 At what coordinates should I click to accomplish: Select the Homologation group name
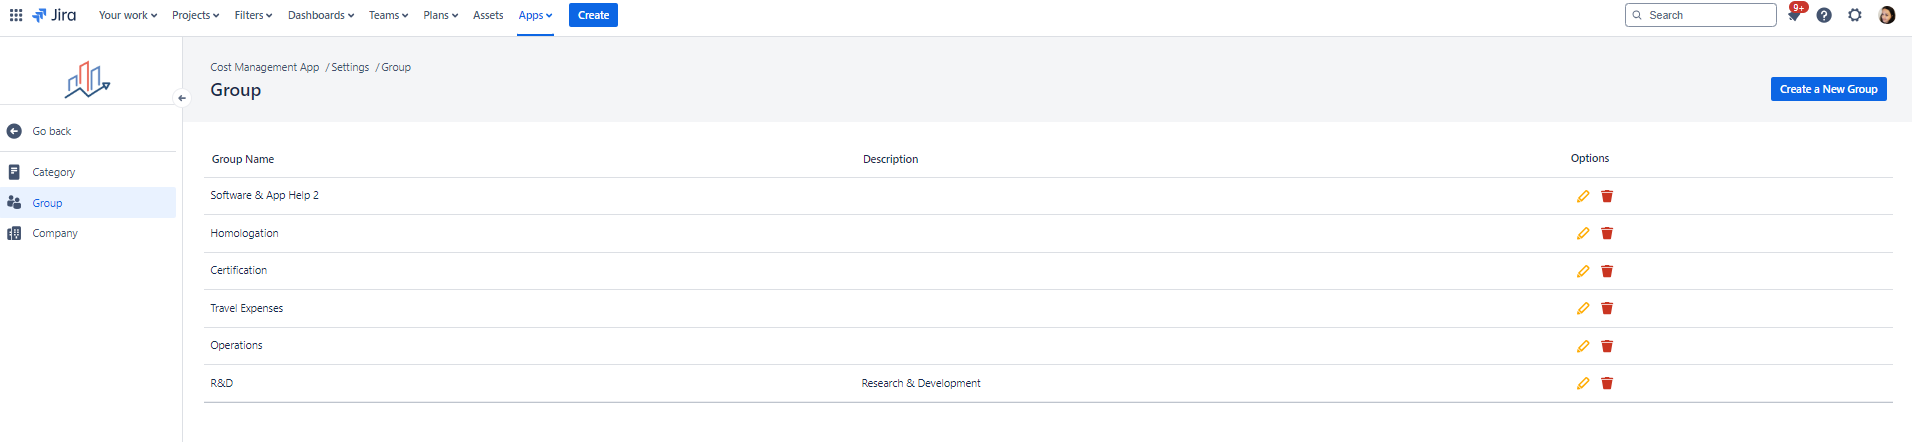tap(244, 233)
